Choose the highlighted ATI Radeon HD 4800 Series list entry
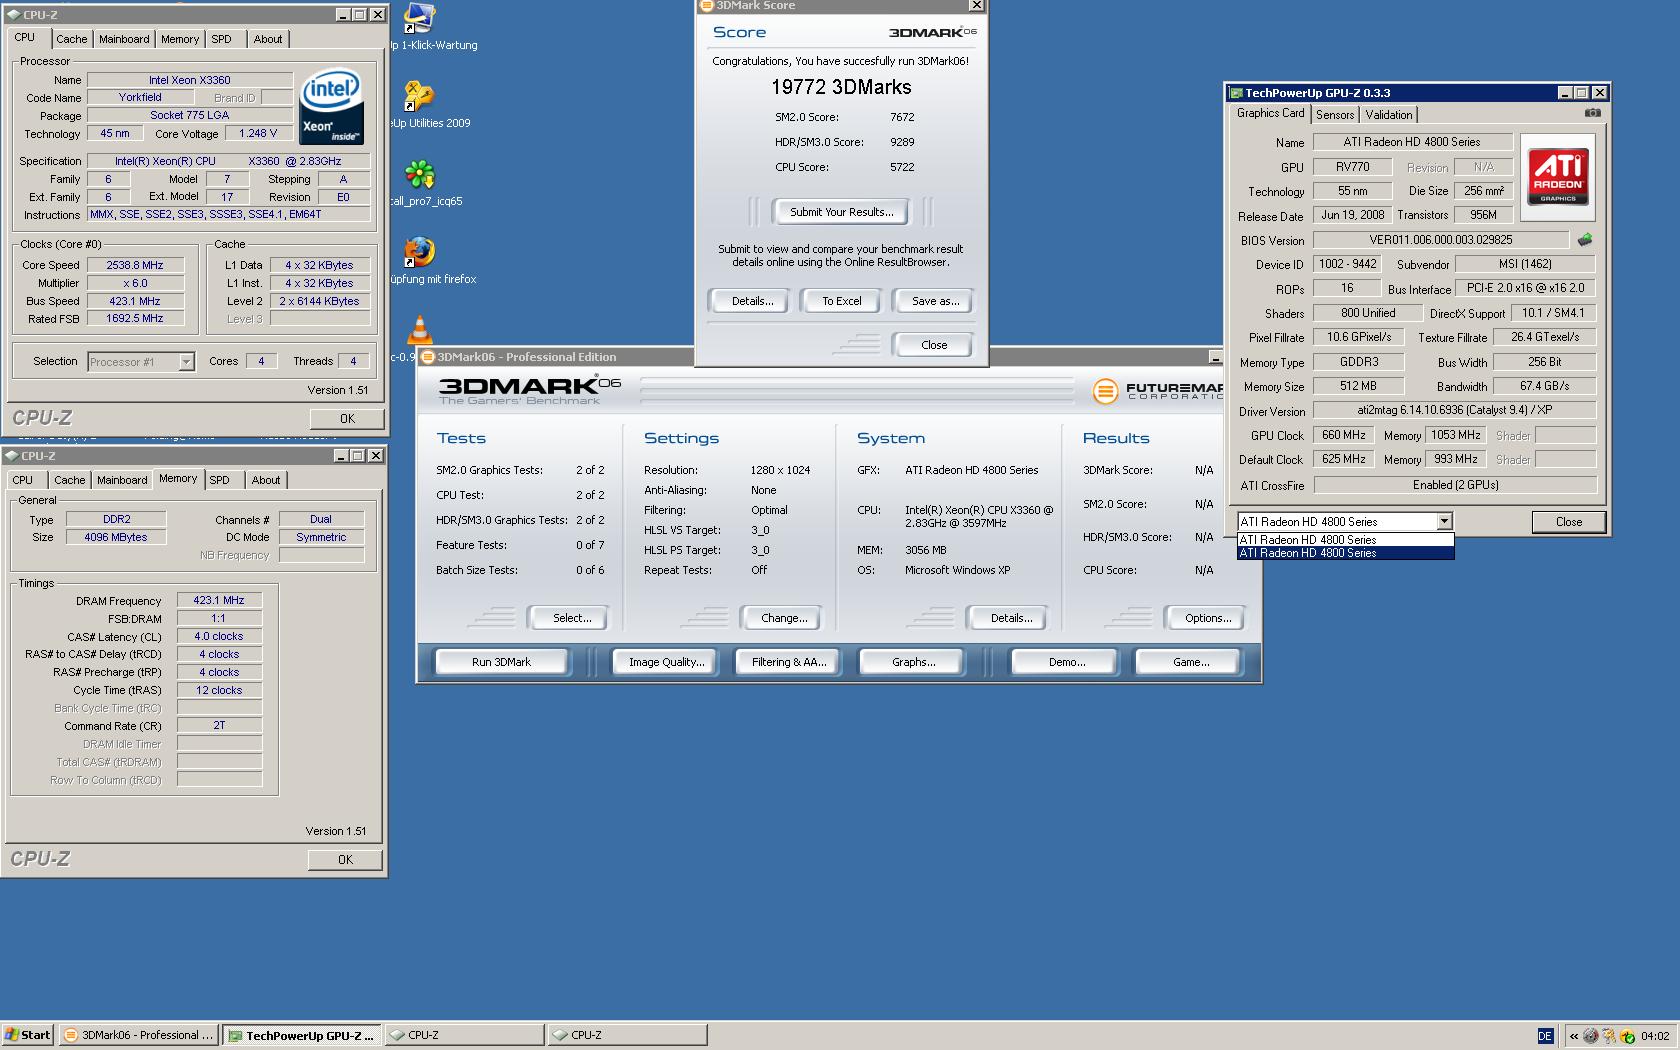The width and height of the screenshot is (1680, 1050). 1345,553
